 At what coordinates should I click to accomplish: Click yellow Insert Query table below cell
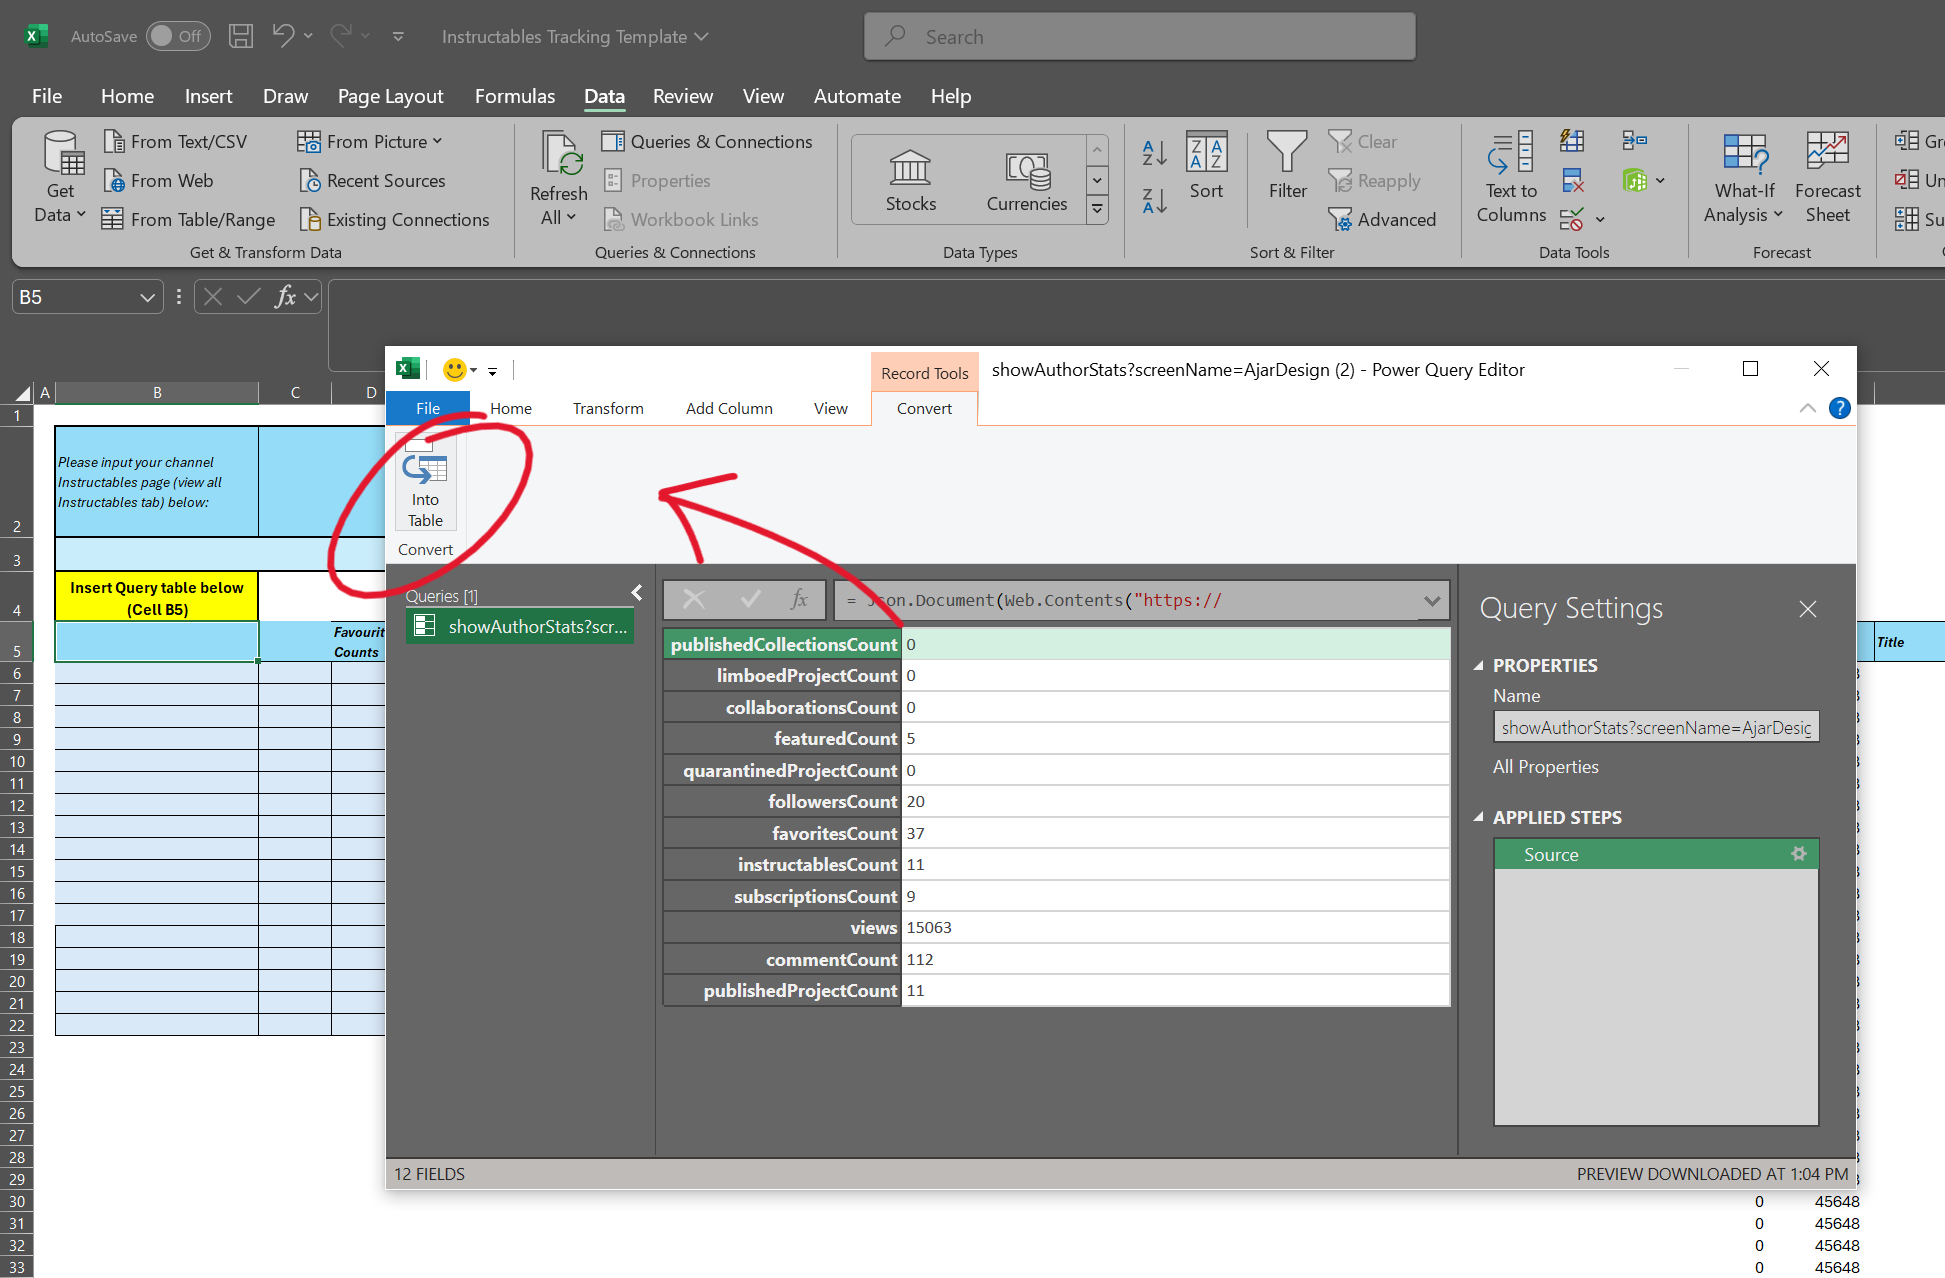point(157,598)
